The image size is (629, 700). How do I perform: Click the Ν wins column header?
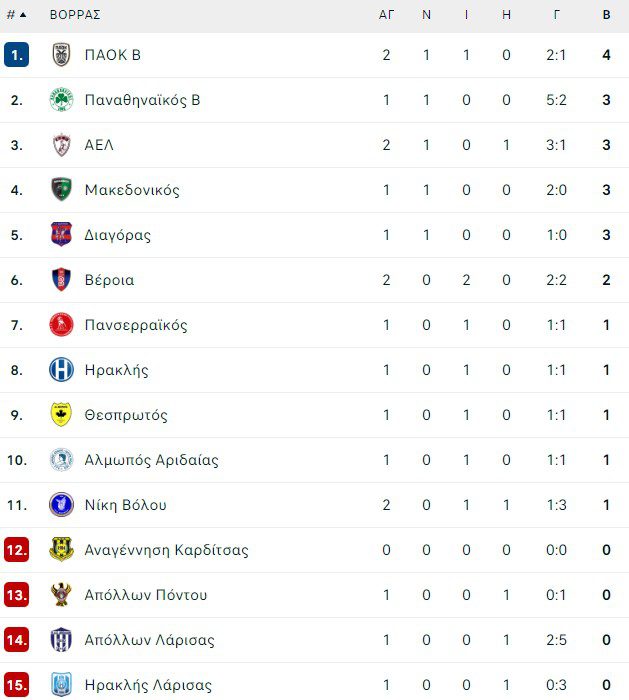click(426, 15)
